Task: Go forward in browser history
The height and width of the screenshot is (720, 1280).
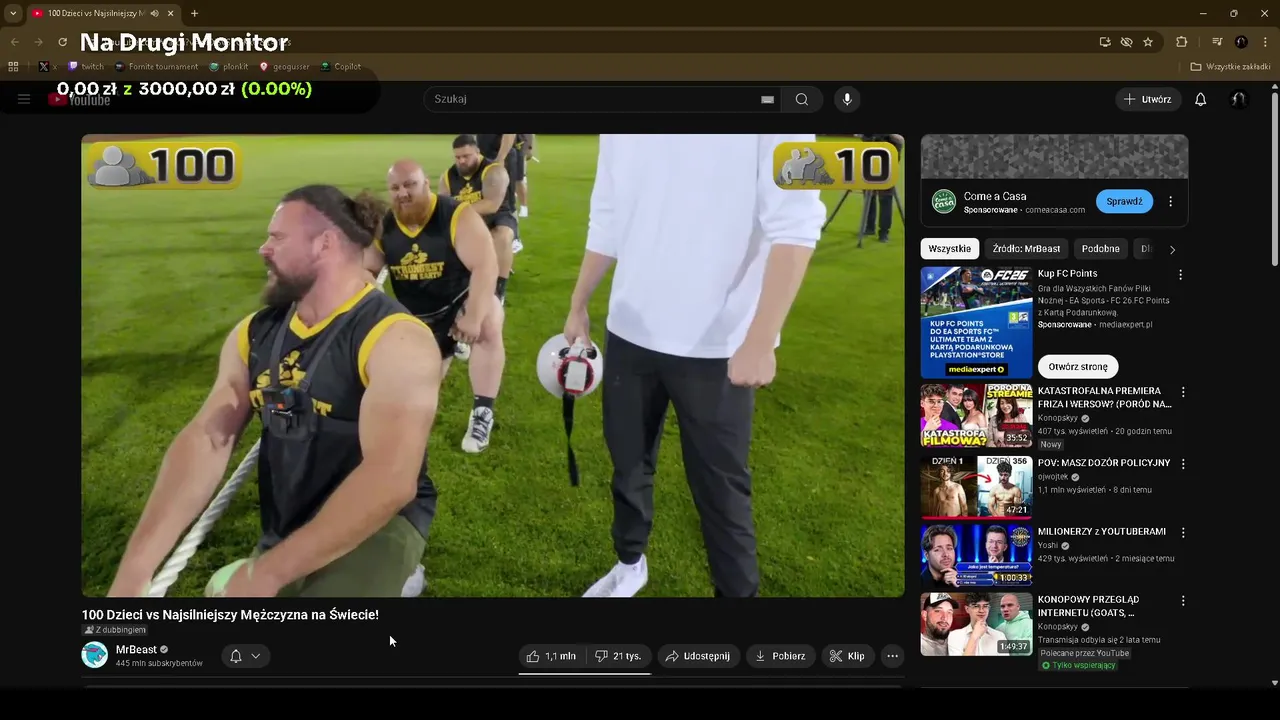Action: pos(38,42)
